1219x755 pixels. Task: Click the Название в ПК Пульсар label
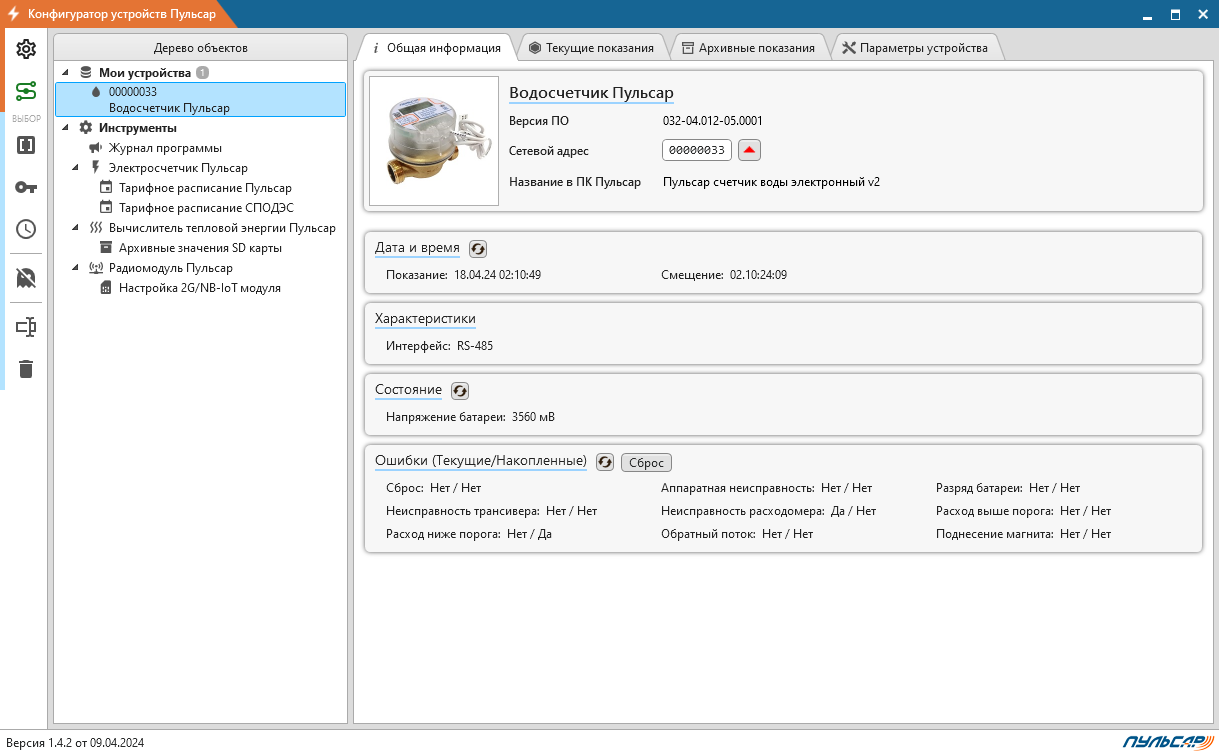(575, 182)
